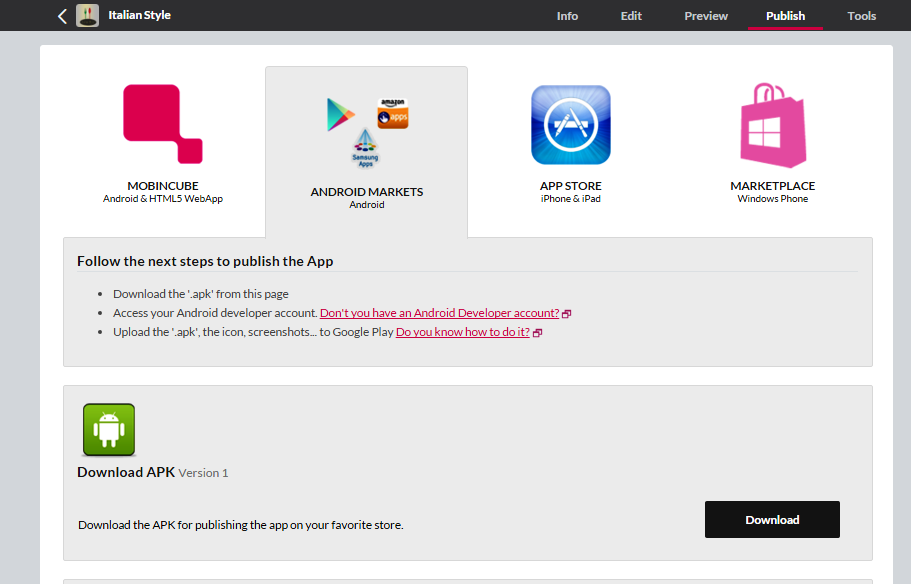Screen dimensions: 911x584
Task: Click the 'iPhone & iPad' subtitle
Action: click(571, 199)
